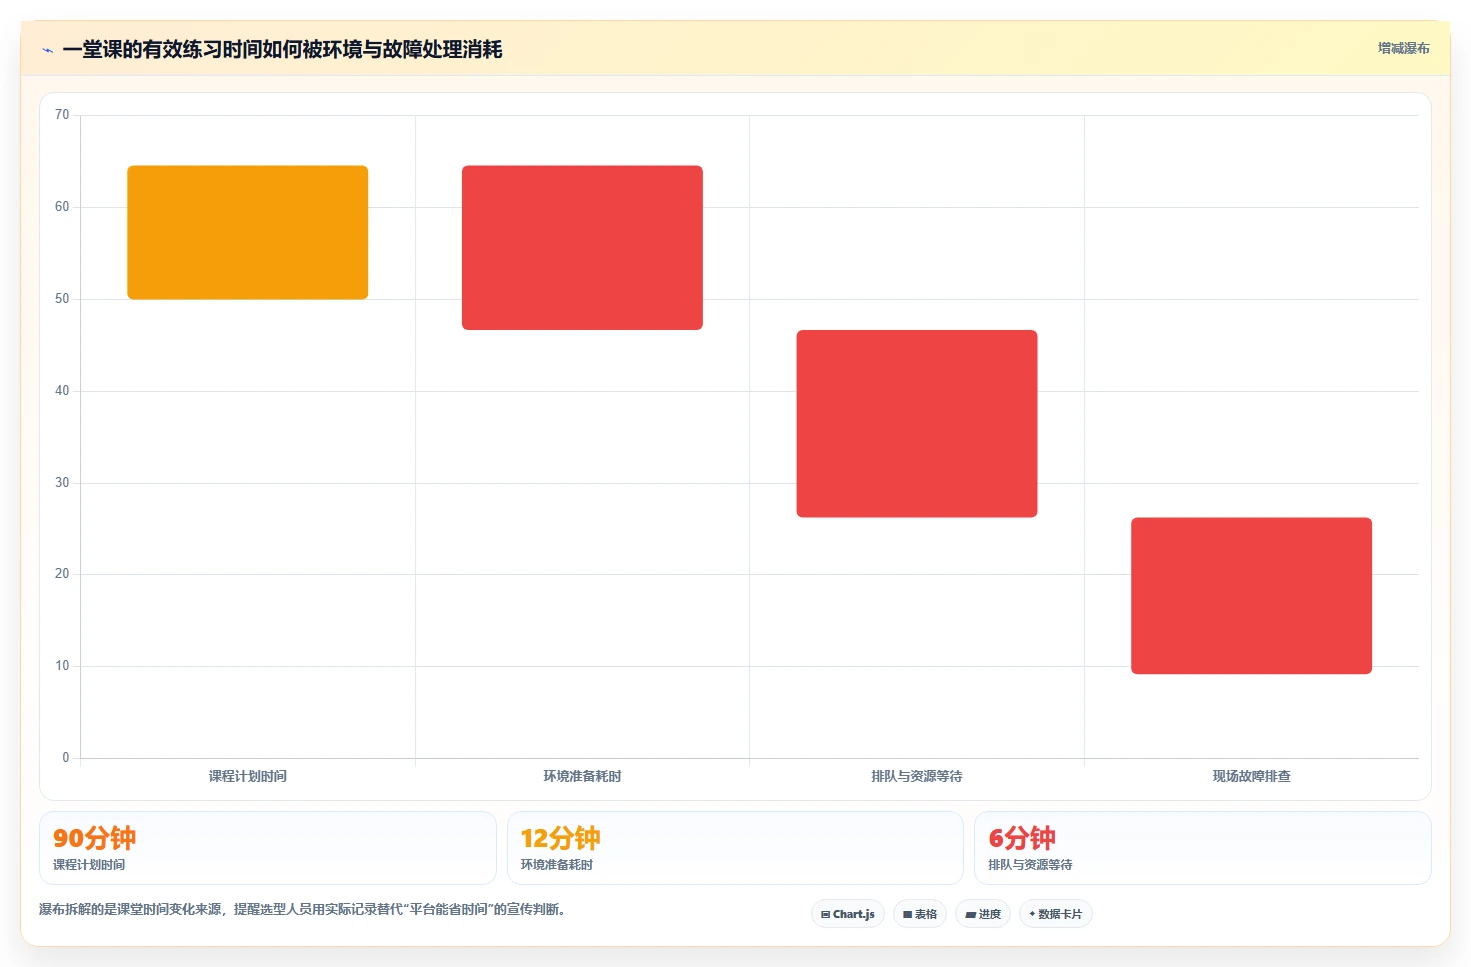
Task: Click the 90分钟 value in the stat card
Action: (x=94, y=838)
